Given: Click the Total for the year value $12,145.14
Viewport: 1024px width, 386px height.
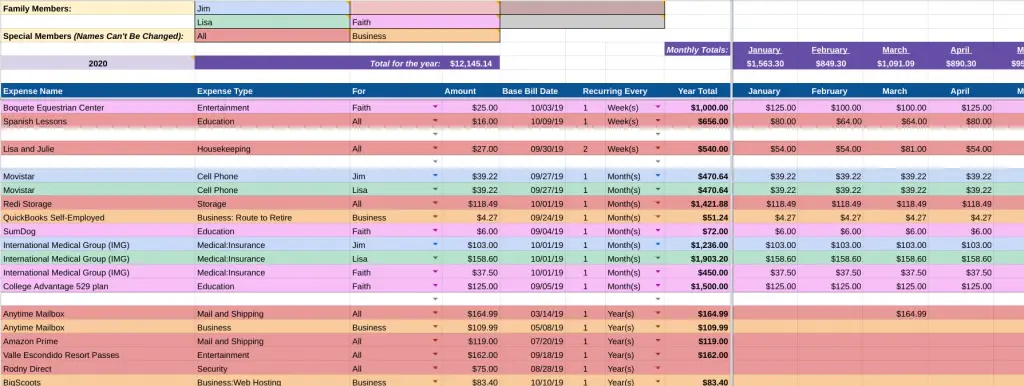Looking at the screenshot, I should point(472,63).
